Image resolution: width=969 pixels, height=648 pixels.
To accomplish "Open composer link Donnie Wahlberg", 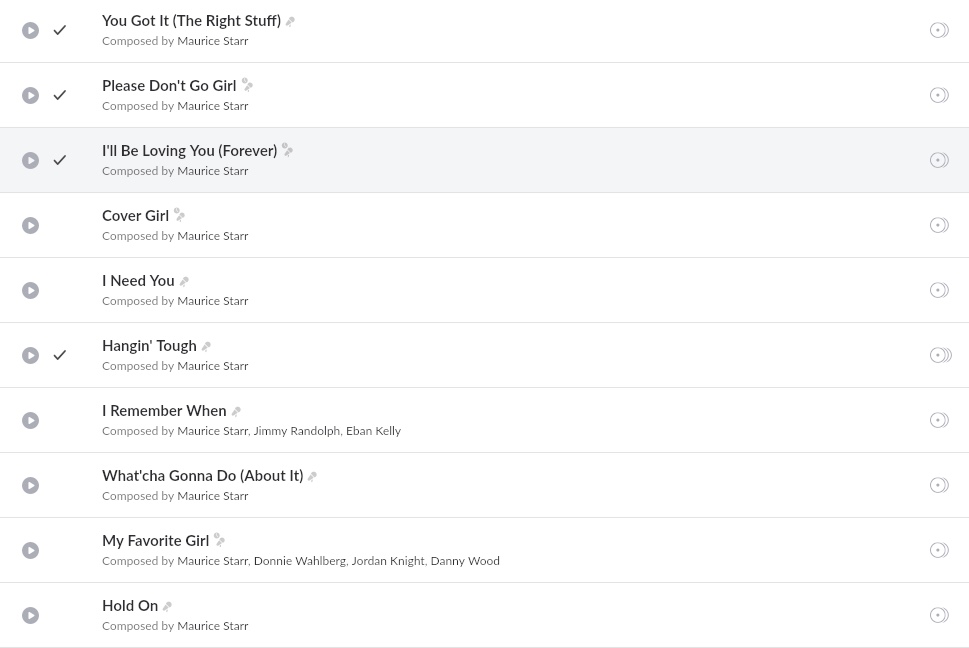I will [300, 561].
